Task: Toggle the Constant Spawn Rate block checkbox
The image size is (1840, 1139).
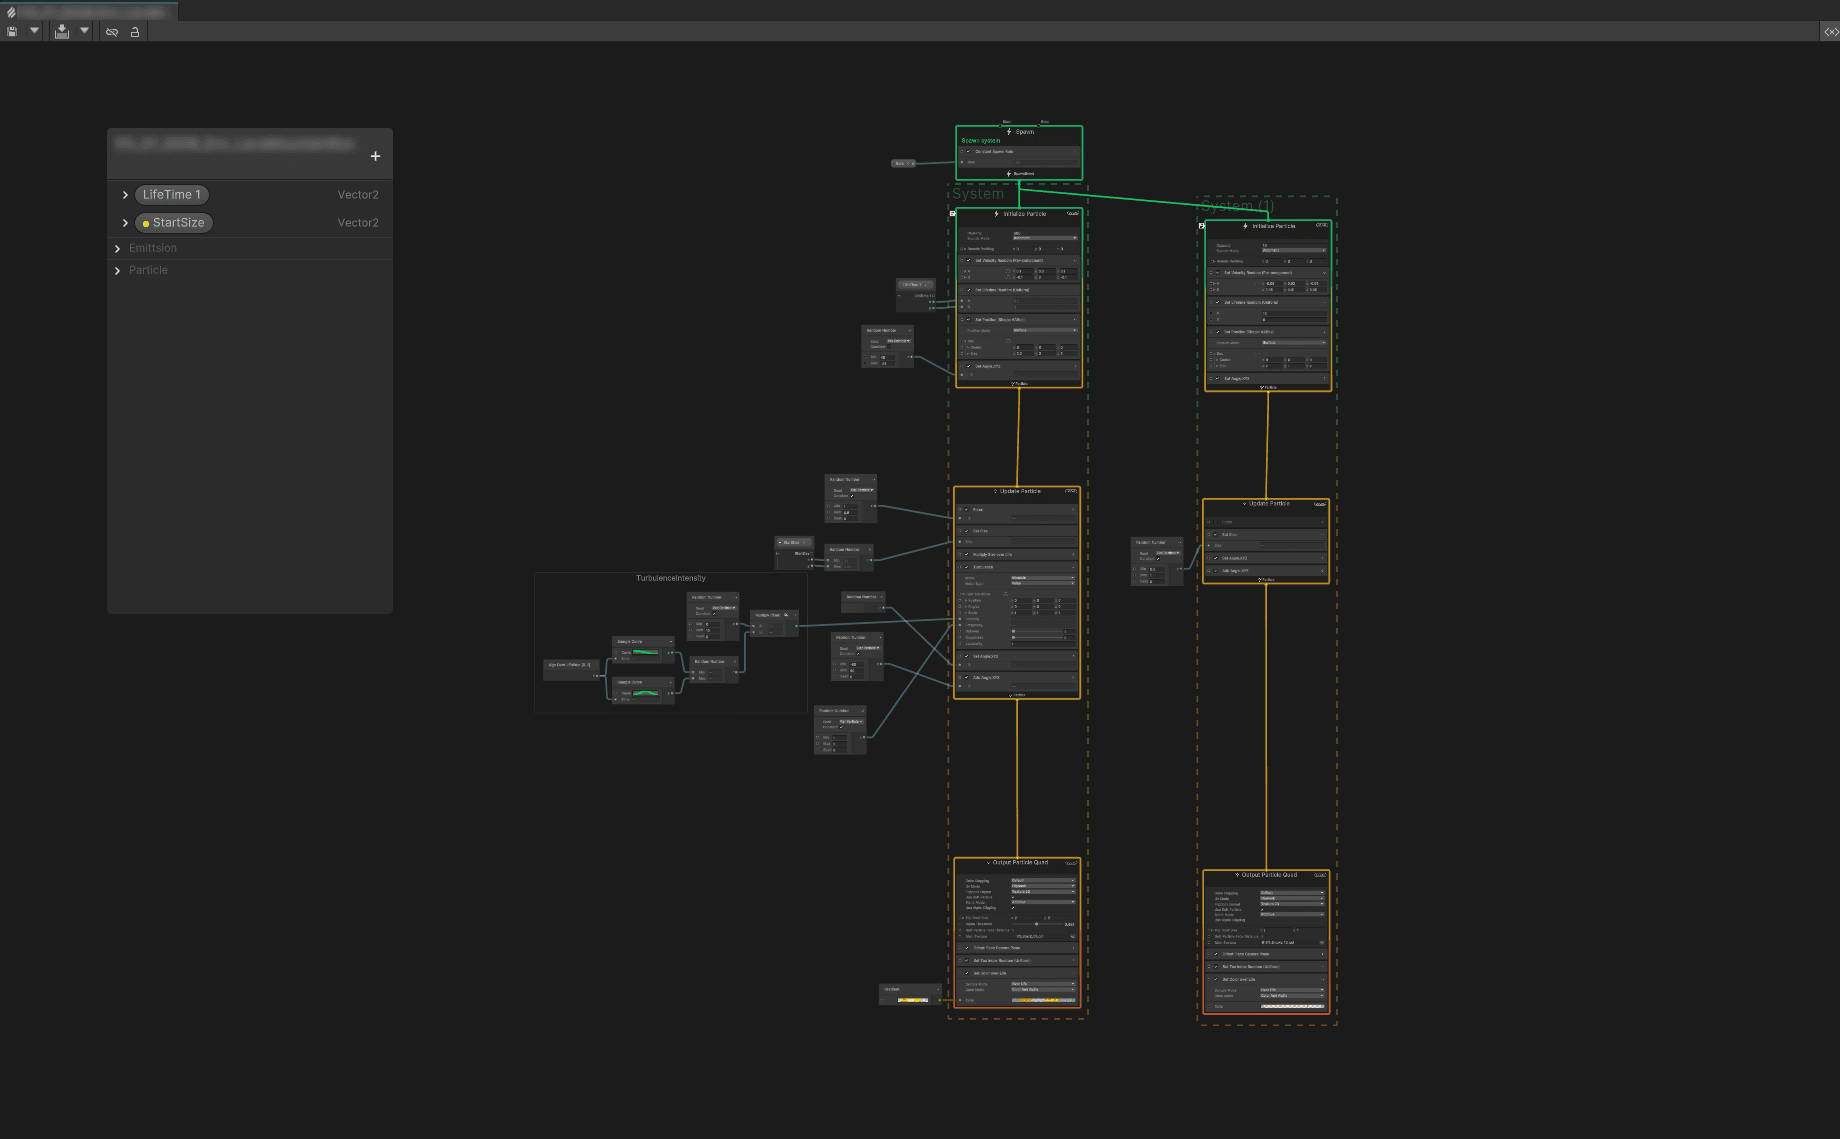Action: click(968, 152)
